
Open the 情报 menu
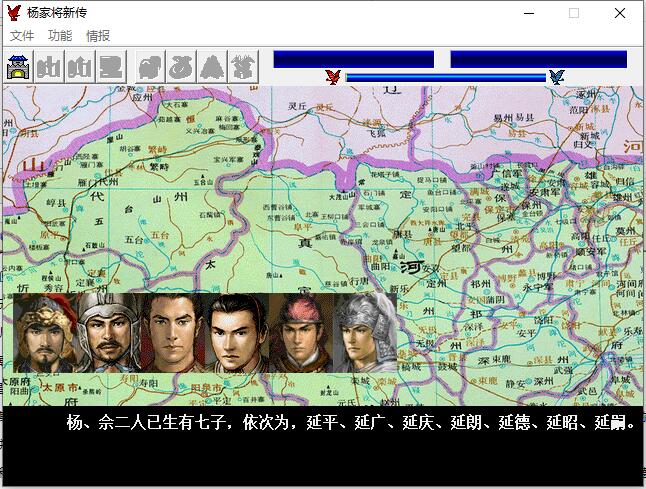click(x=98, y=36)
